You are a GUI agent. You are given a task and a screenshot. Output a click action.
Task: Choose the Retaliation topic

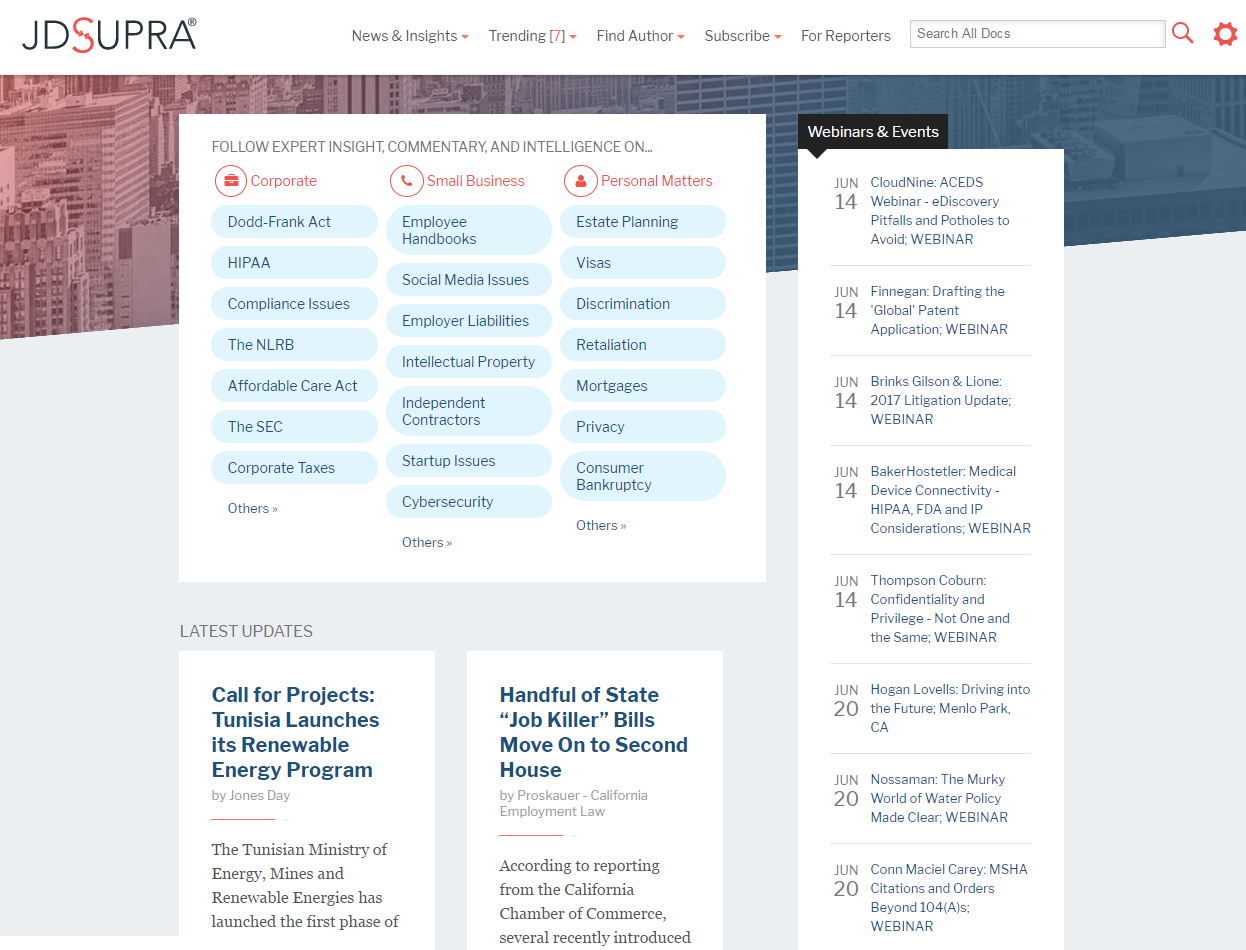click(643, 345)
